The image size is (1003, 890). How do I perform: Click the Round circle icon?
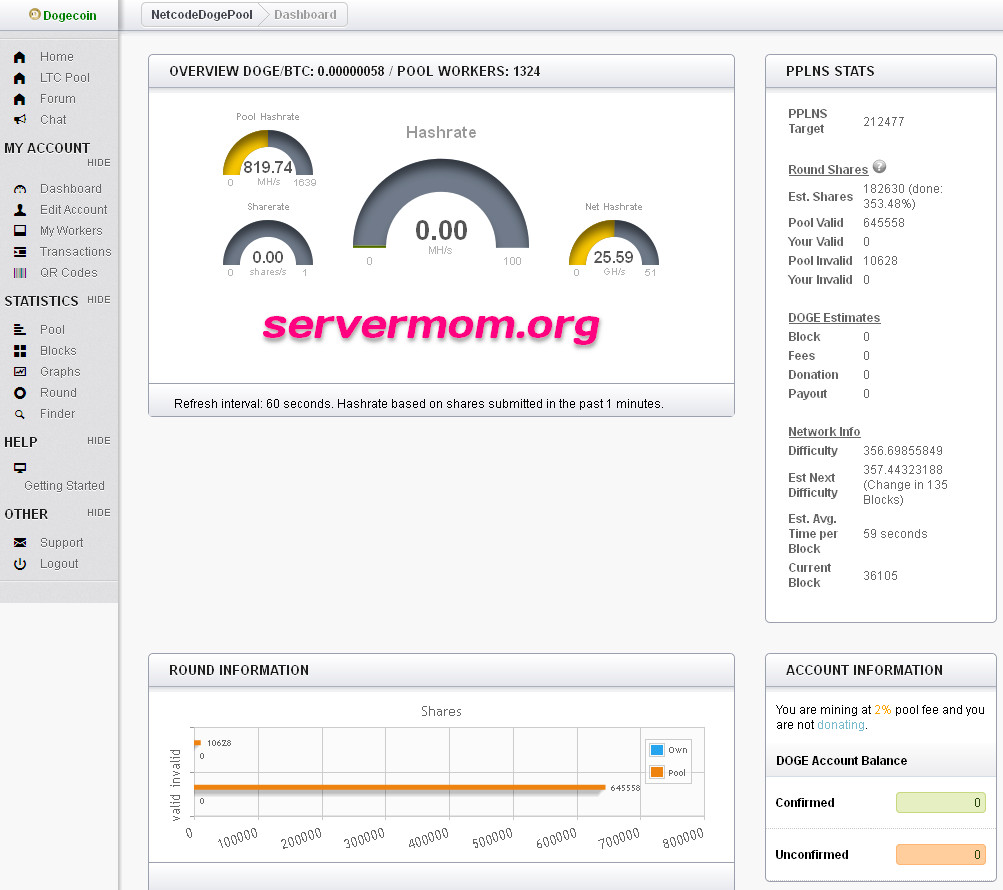tap(20, 393)
